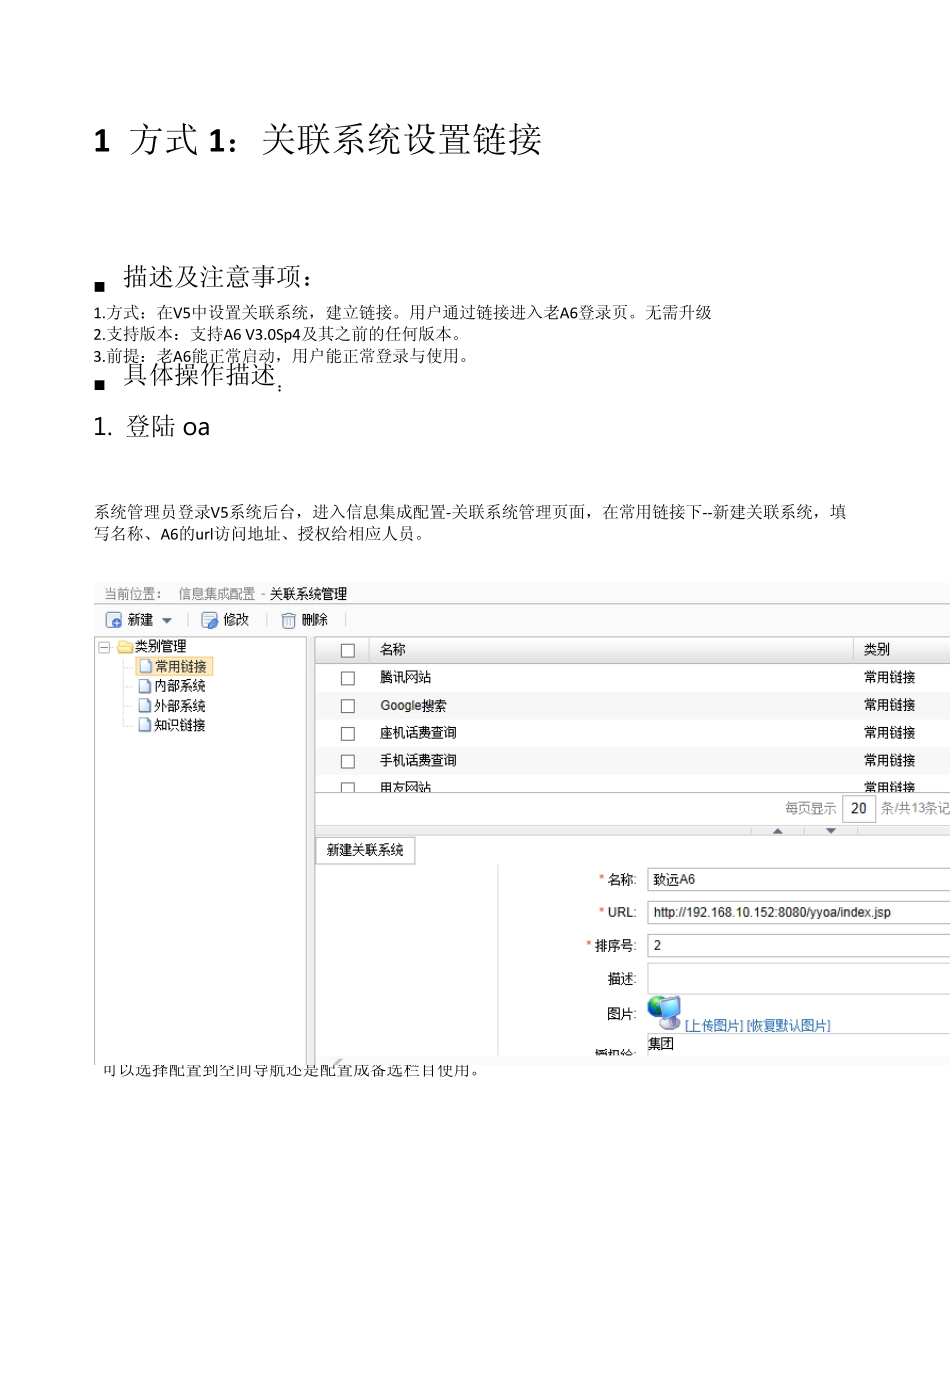Image resolution: width=950 pixels, height=1384 pixels.
Task: Click the 排序号 field showing 2
Action: pos(798,945)
